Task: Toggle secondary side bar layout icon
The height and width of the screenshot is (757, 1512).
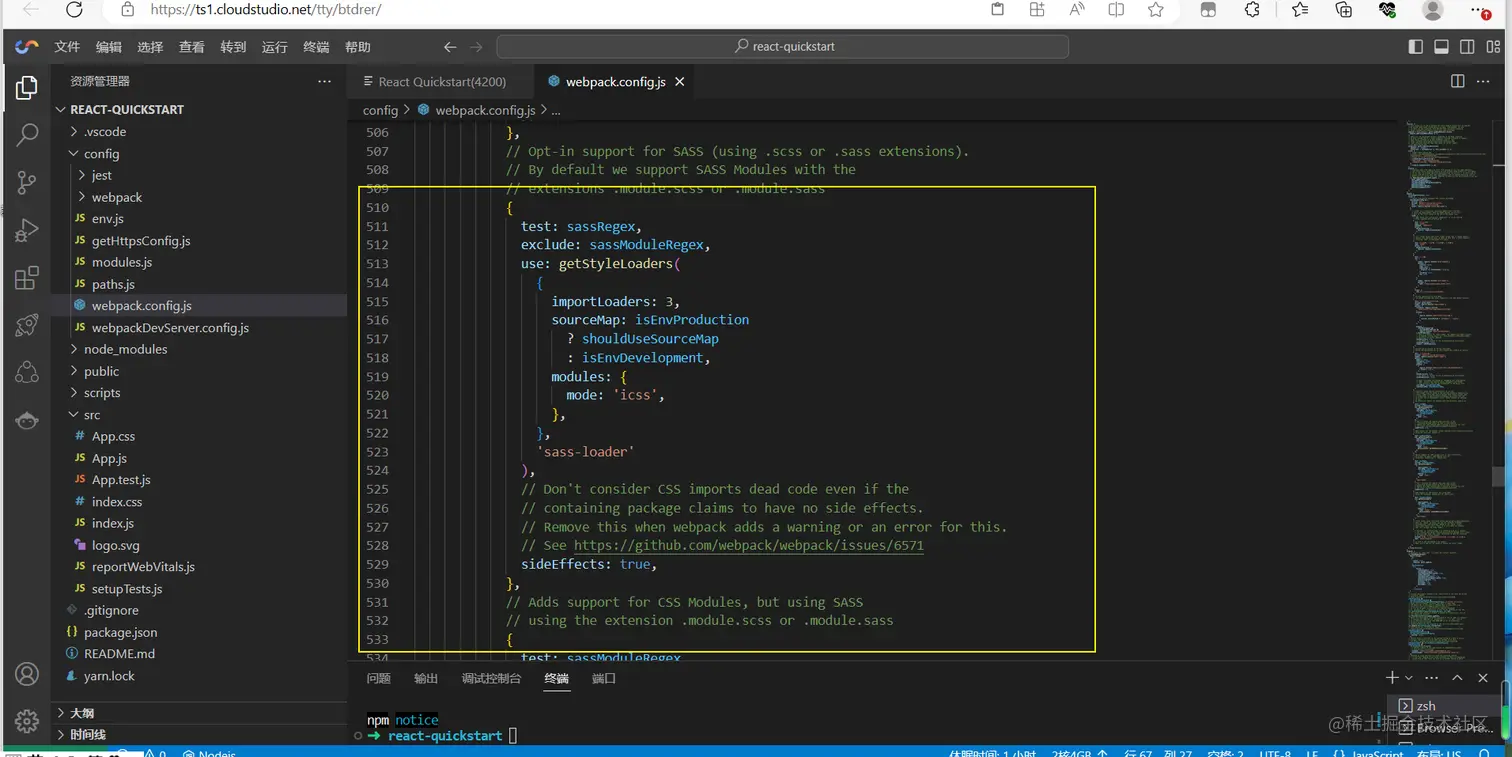Action: click(x=1467, y=47)
